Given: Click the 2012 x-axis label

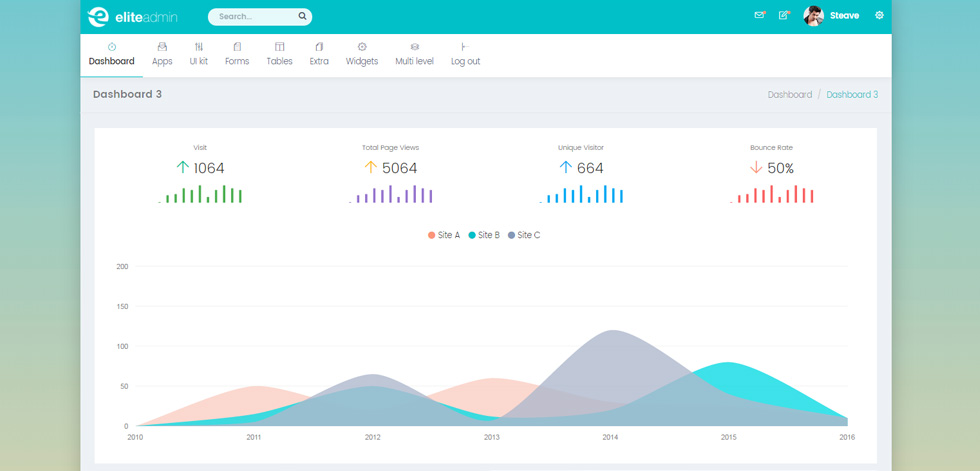Looking at the screenshot, I should pyautogui.click(x=372, y=437).
